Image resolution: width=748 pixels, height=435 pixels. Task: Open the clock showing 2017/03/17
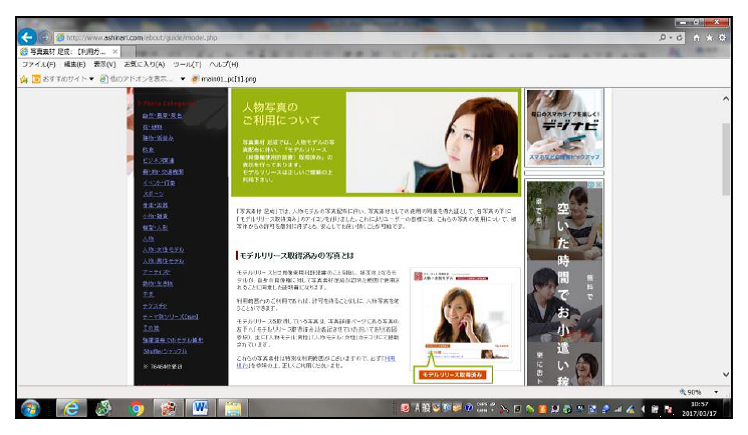tap(699, 409)
